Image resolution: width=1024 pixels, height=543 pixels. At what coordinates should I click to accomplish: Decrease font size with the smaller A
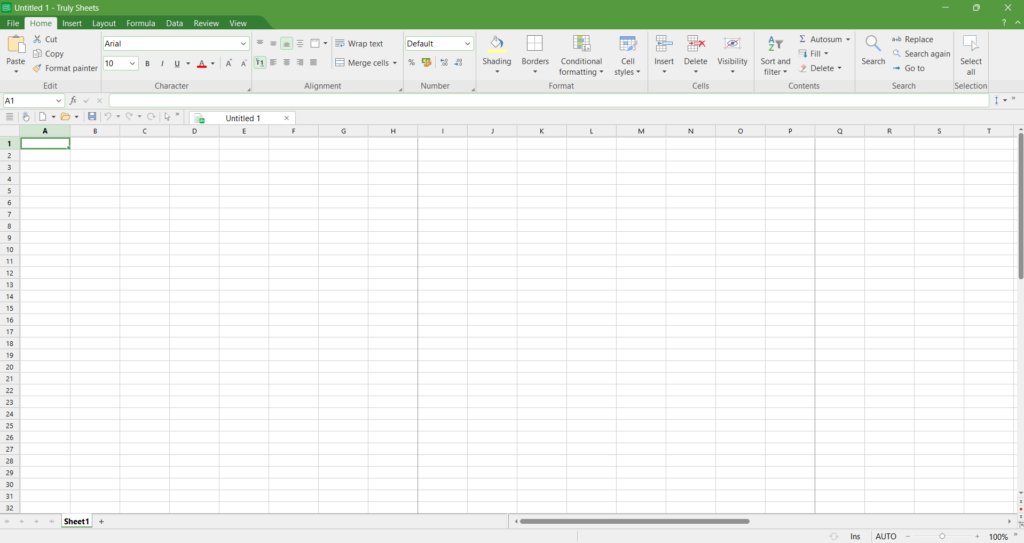point(243,63)
